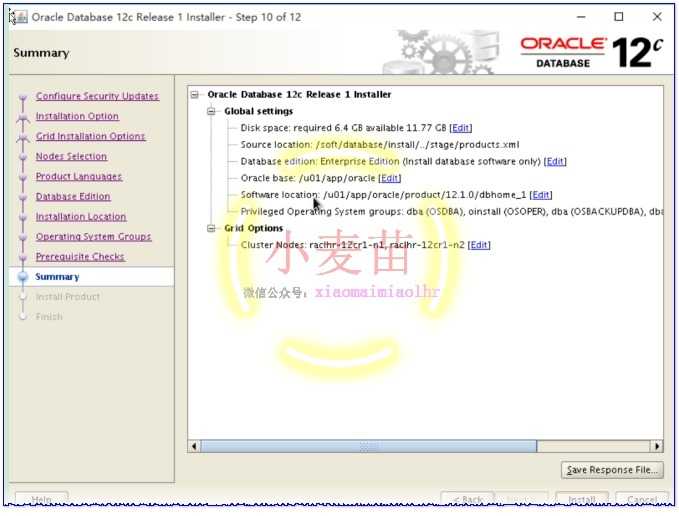The image size is (679, 516).
Task: Go to Database Edition step
Action: [73, 197]
